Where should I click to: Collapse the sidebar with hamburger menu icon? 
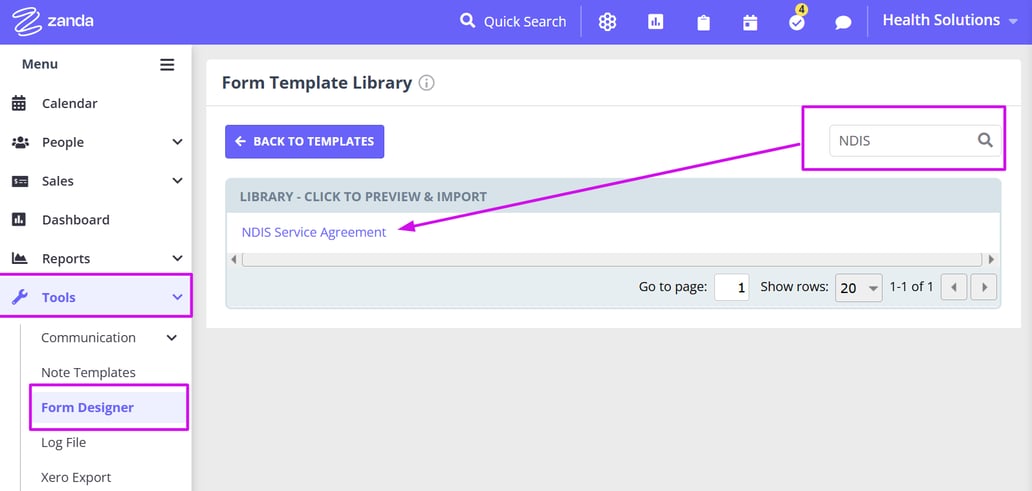pyautogui.click(x=167, y=65)
